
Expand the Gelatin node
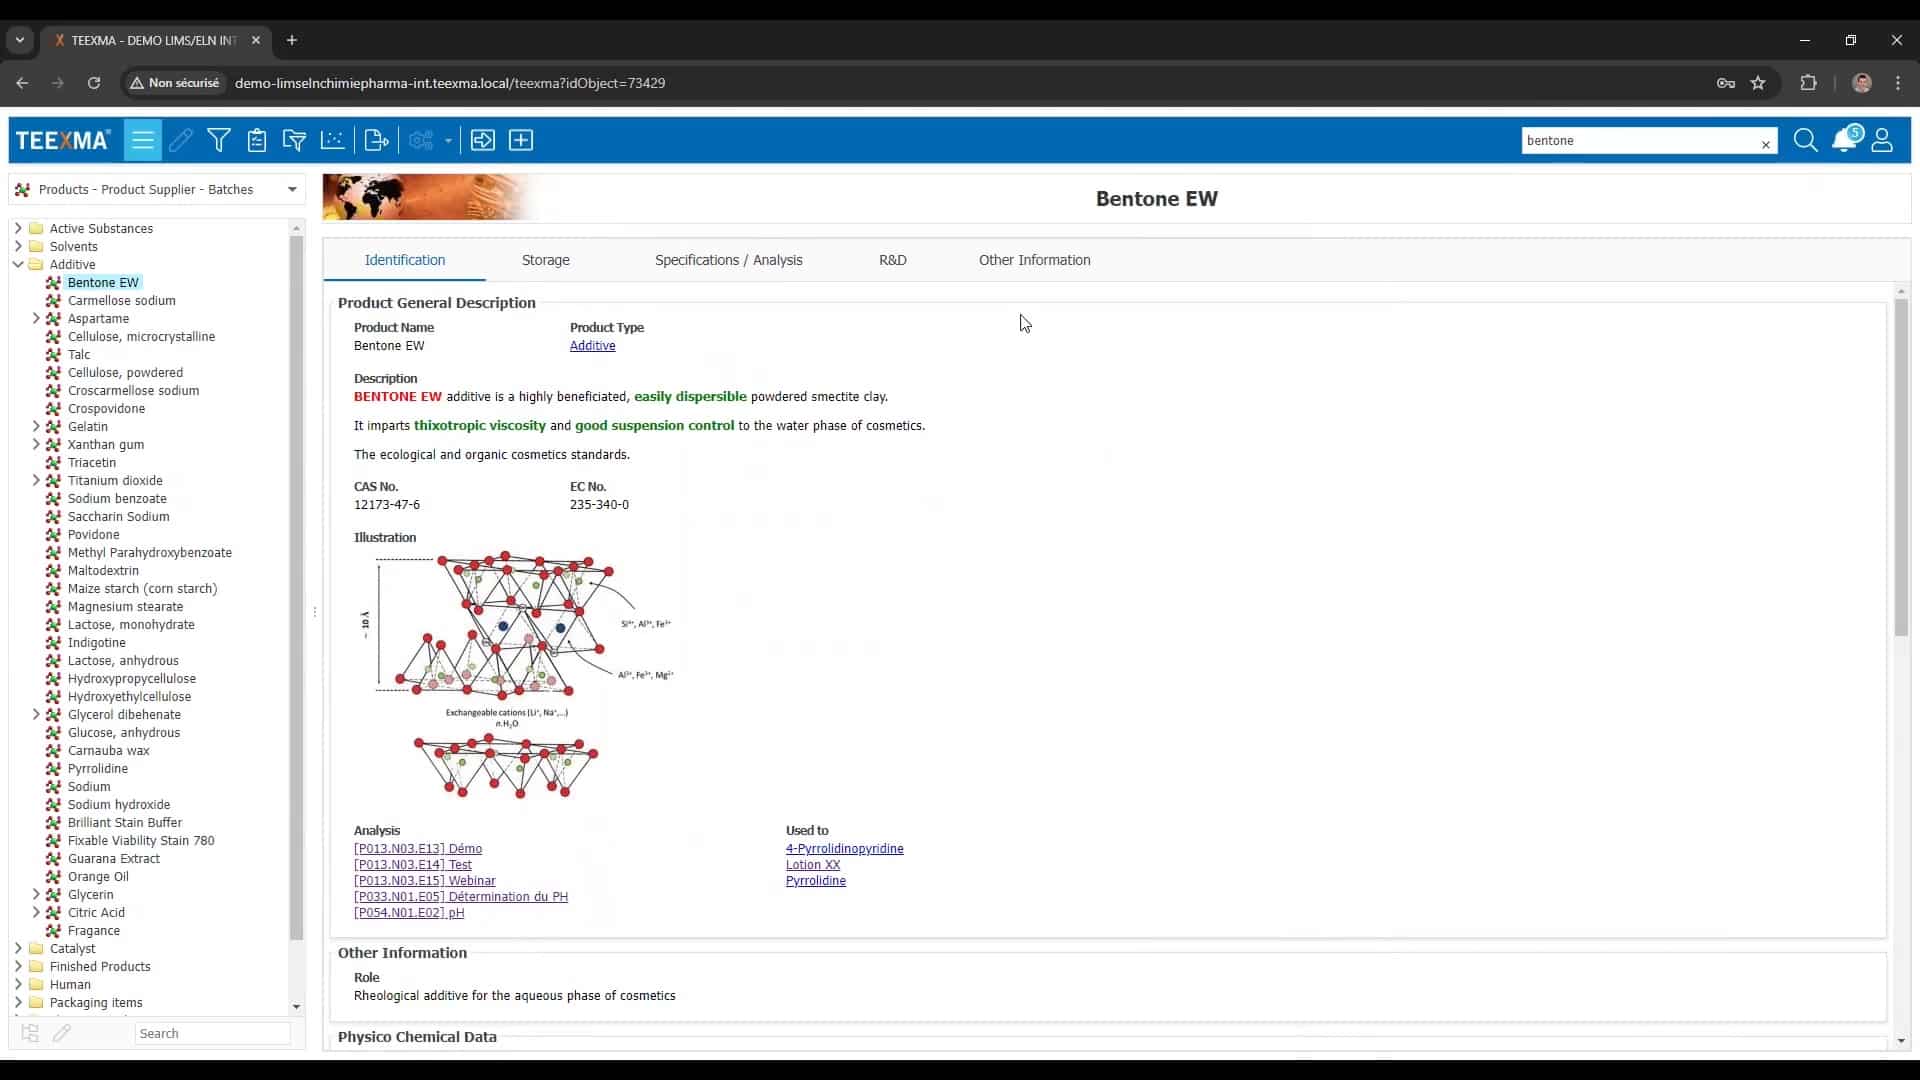pos(36,426)
